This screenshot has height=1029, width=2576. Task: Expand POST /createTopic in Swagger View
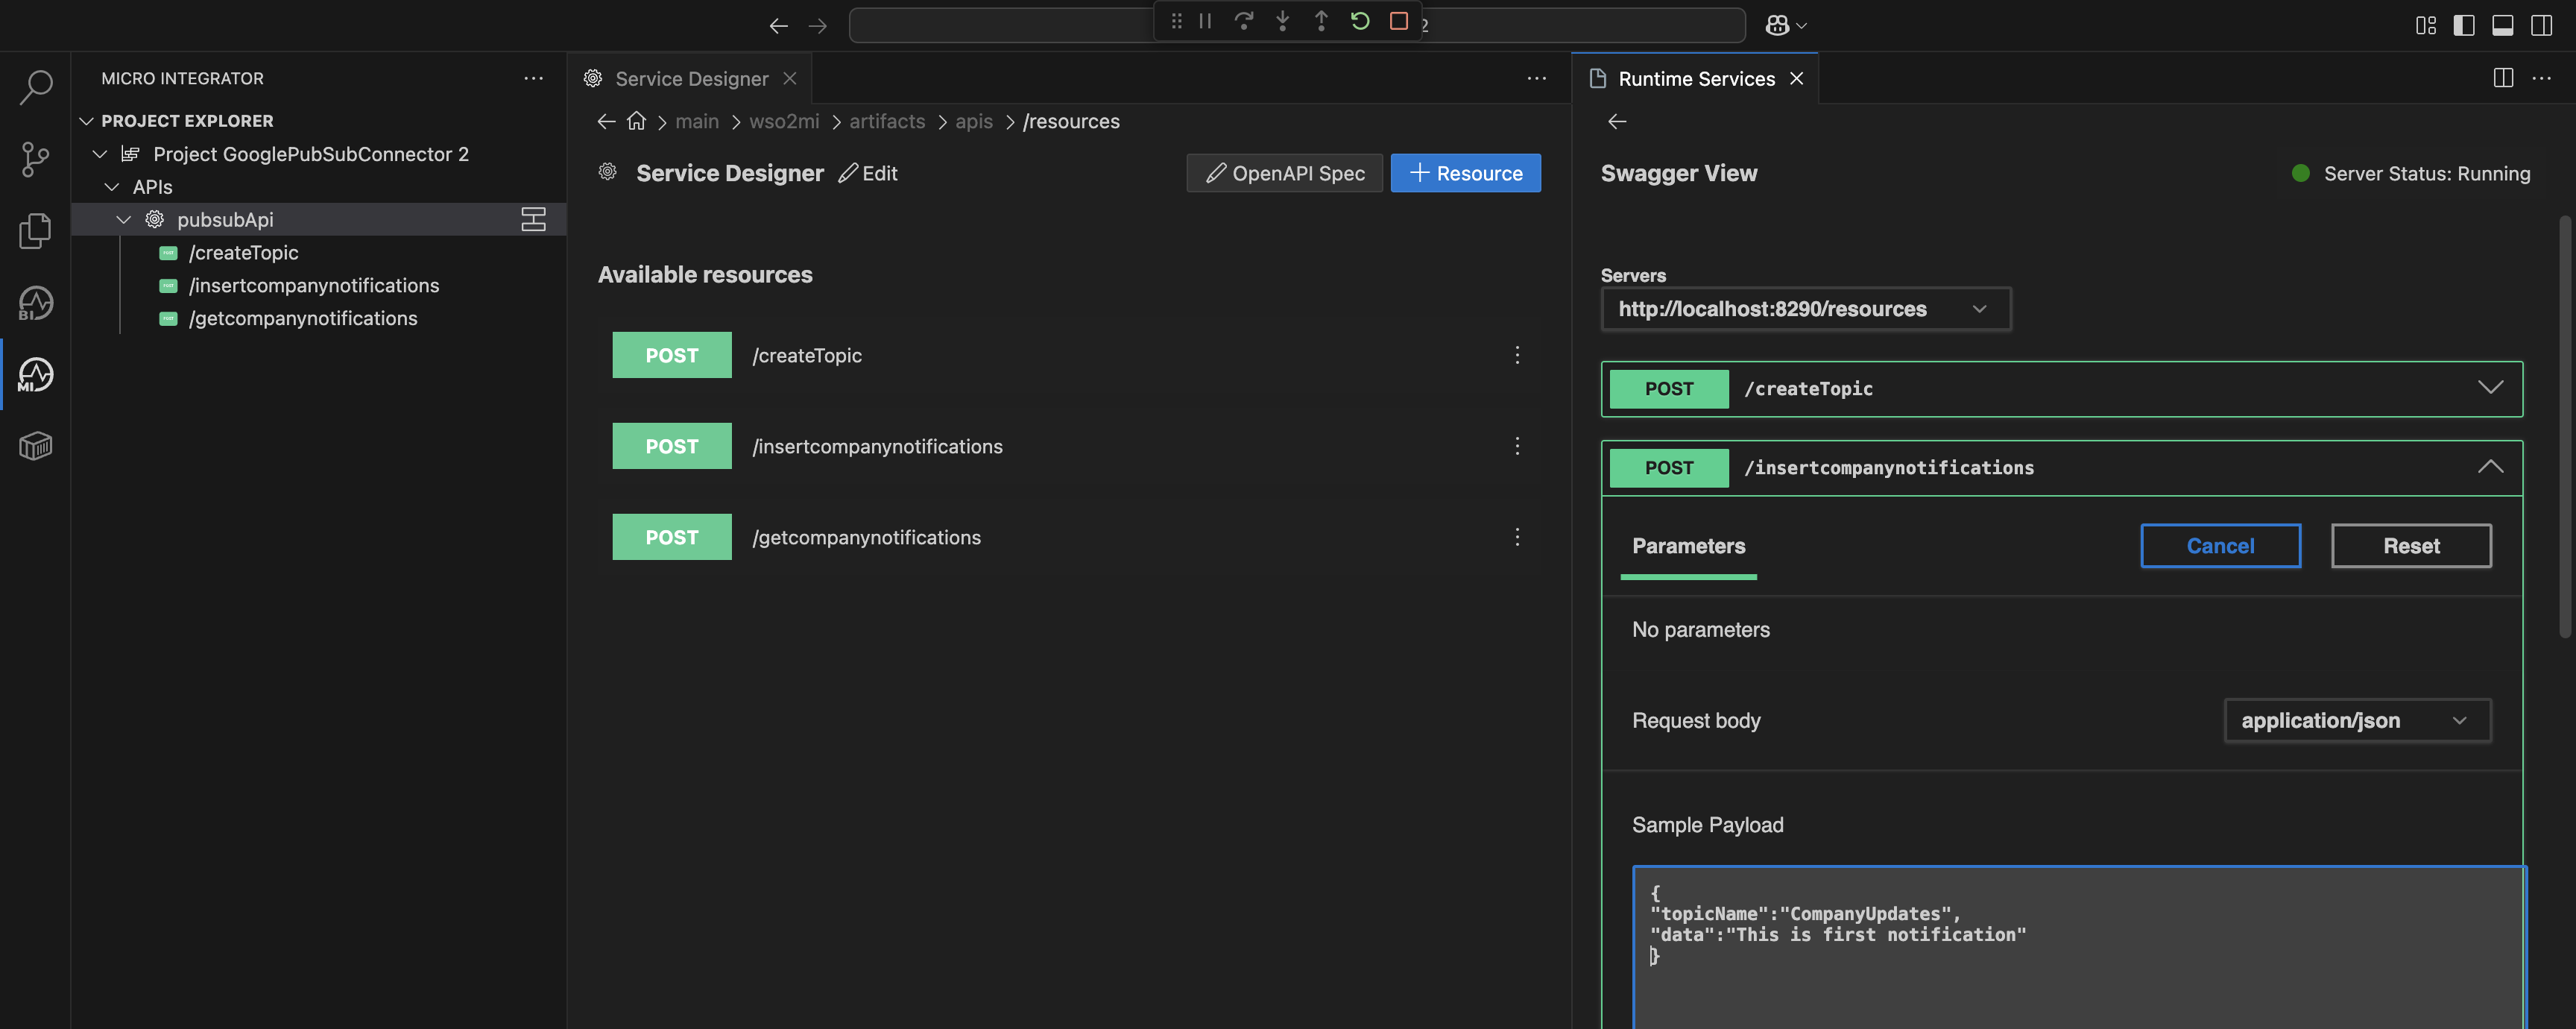pyautogui.click(x=2490, y=388)
